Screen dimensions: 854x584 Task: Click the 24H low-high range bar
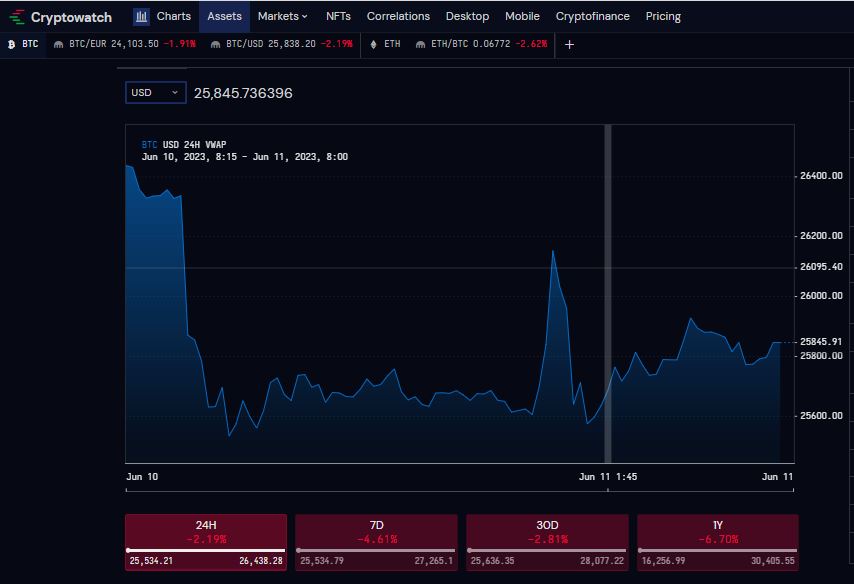[206, 550]
